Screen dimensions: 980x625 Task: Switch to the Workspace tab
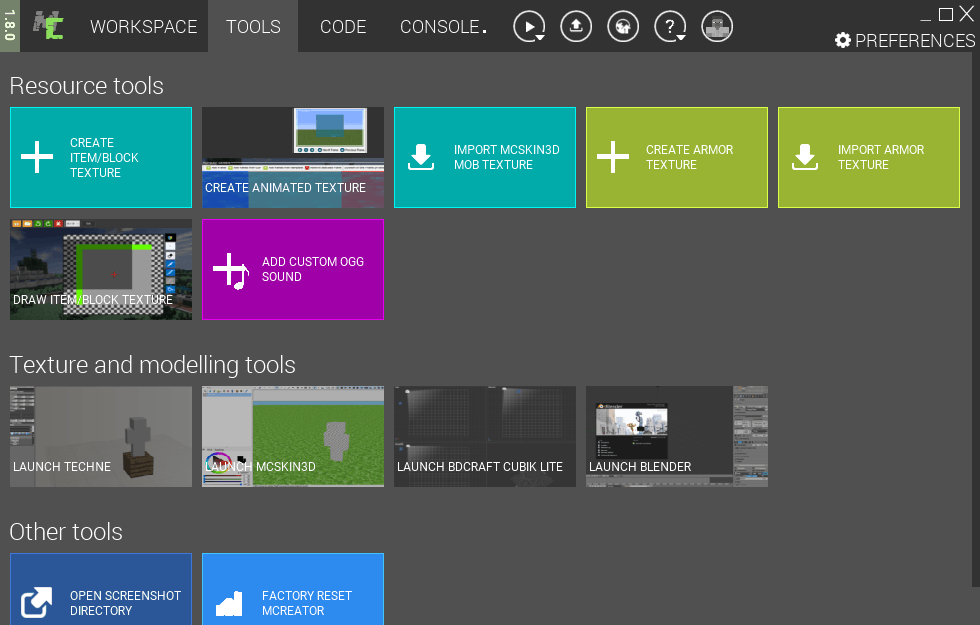coord(143,27)
